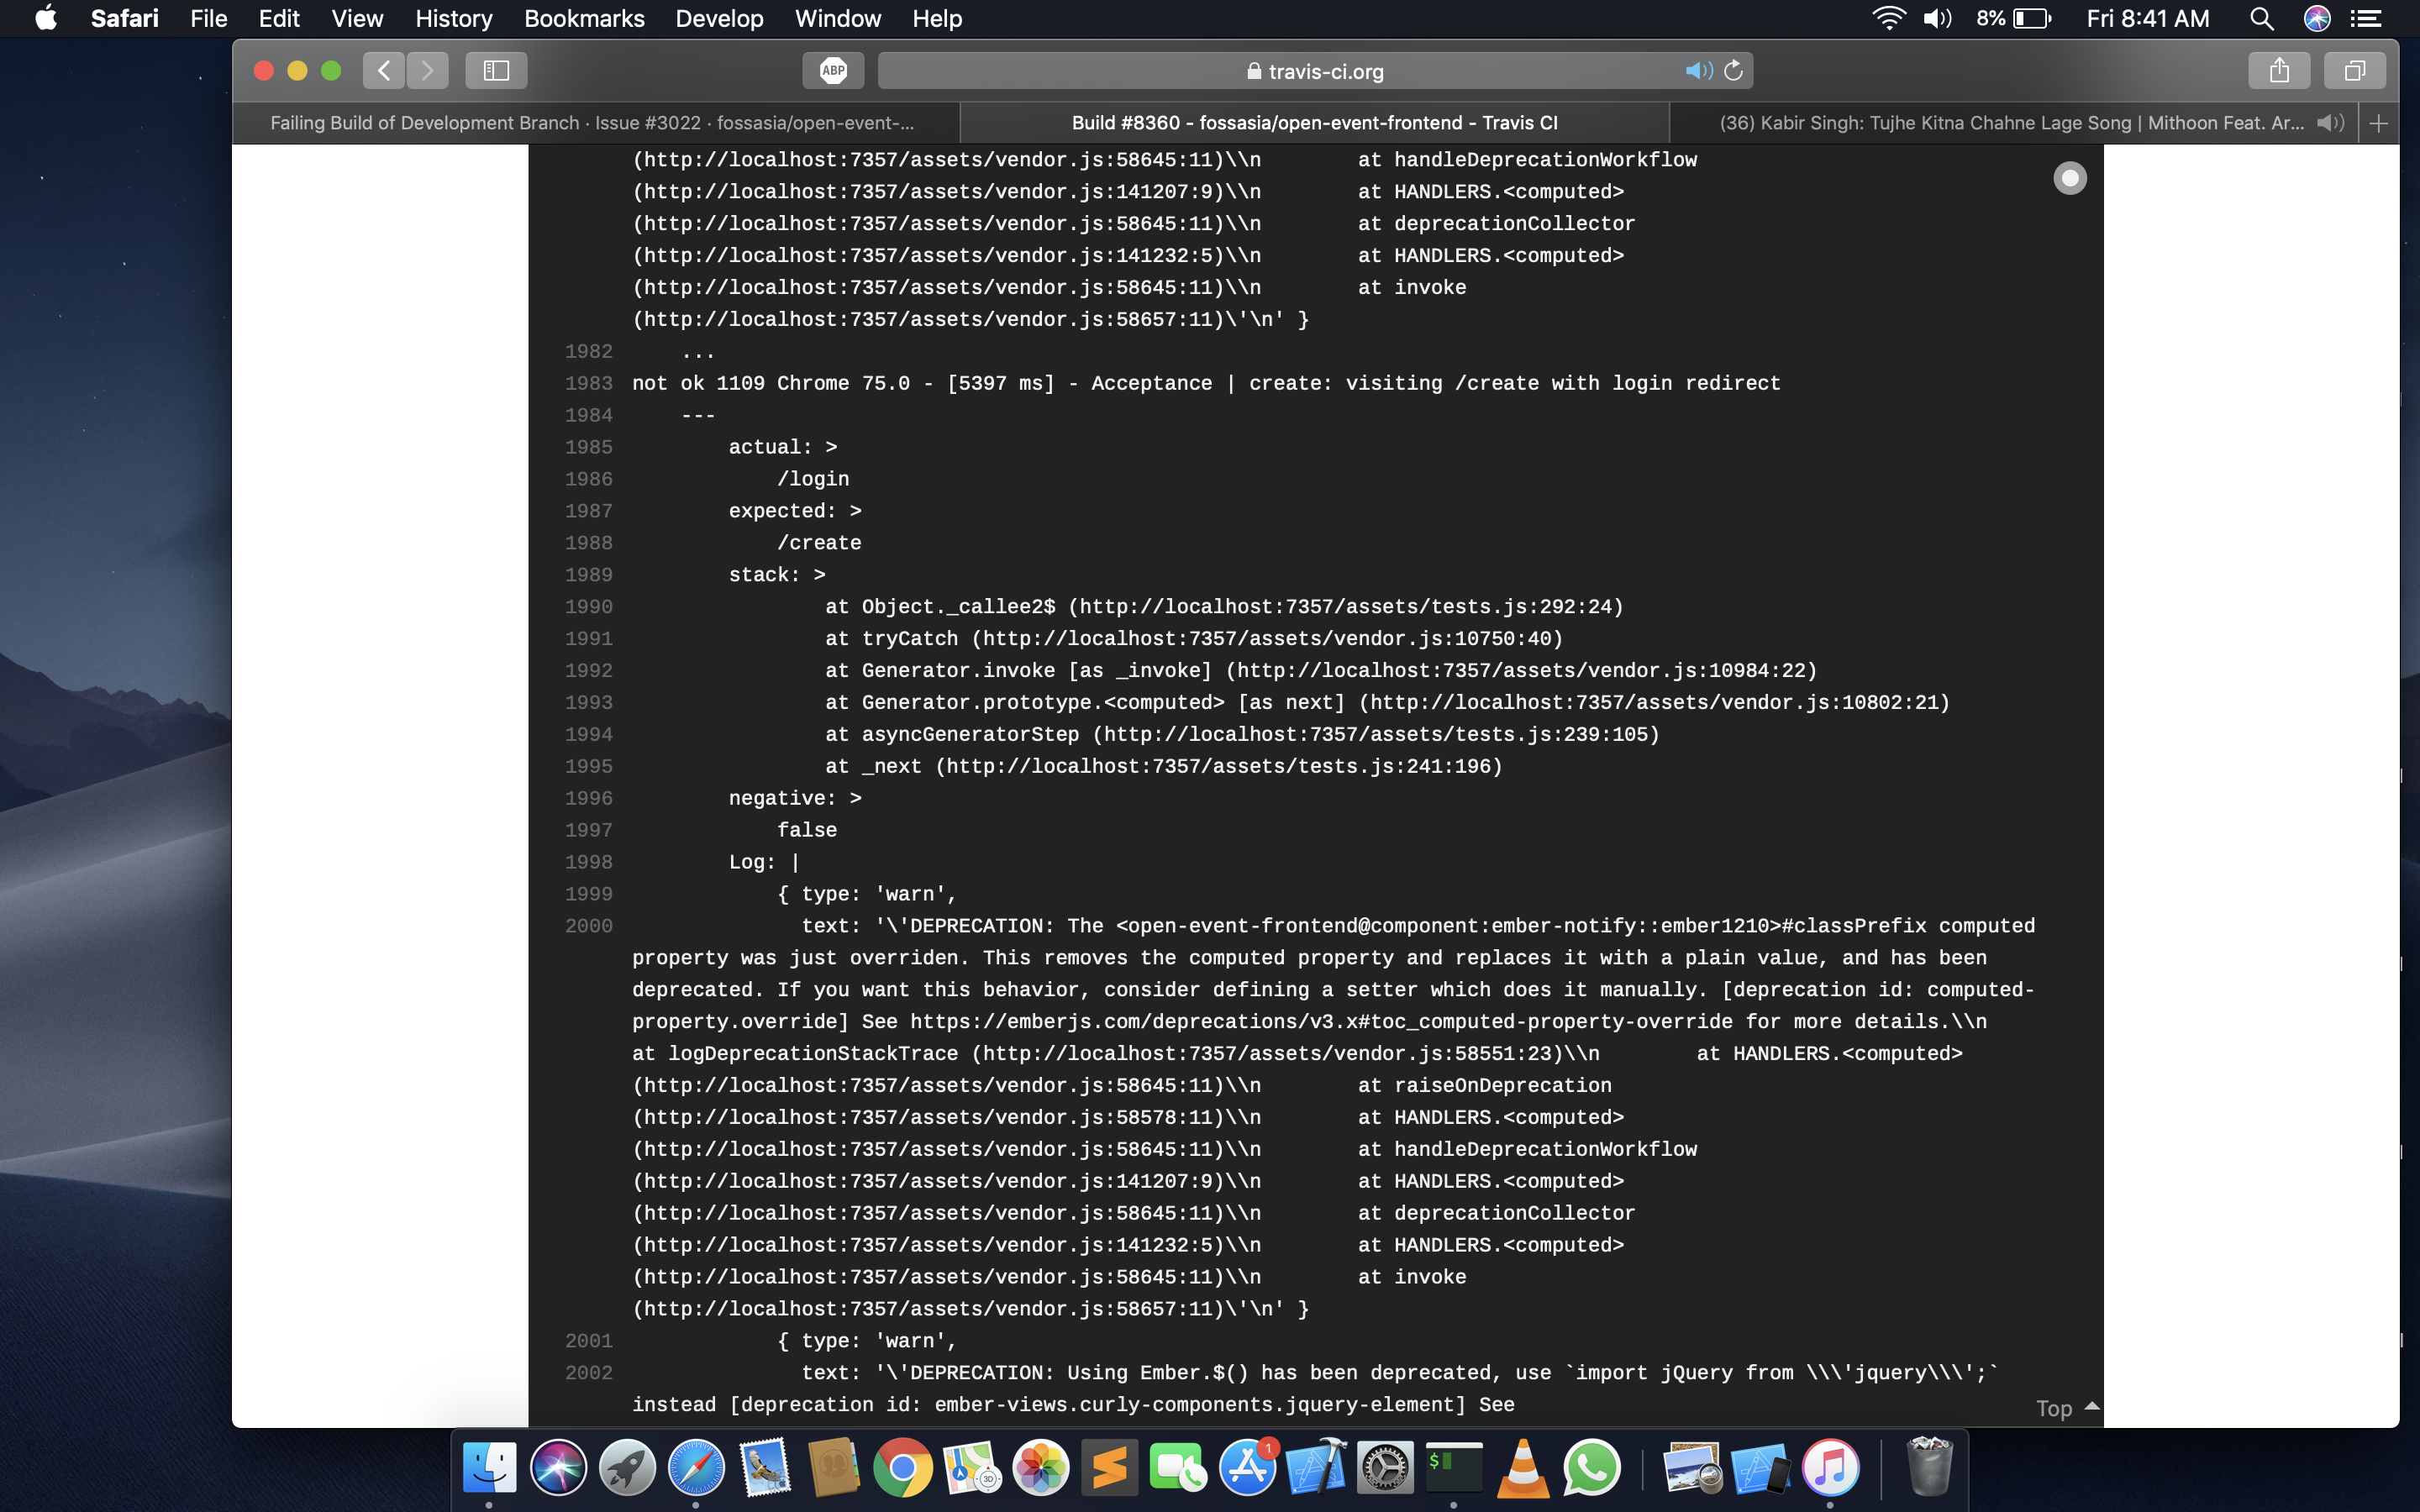
Task: Open App Store from the Dock
Action: point(1248,1467)
